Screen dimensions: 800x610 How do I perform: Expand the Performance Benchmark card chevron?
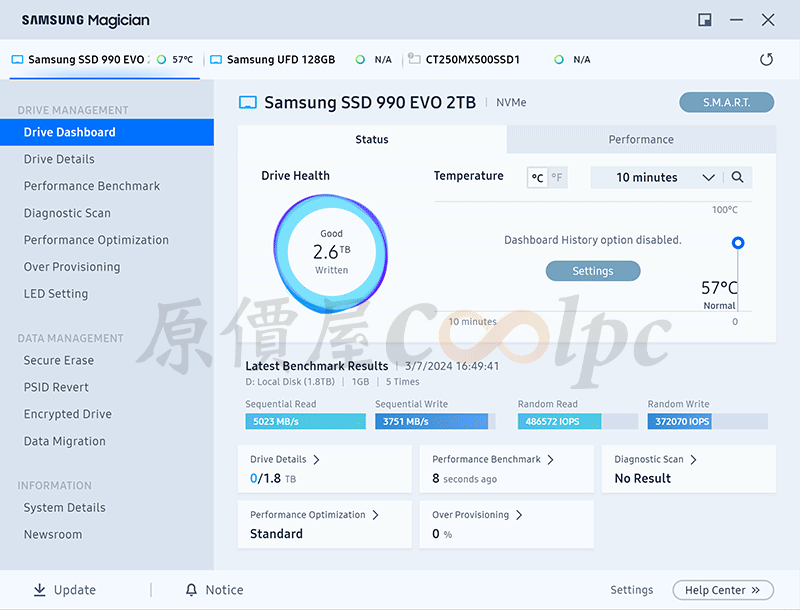pos(551,460)
